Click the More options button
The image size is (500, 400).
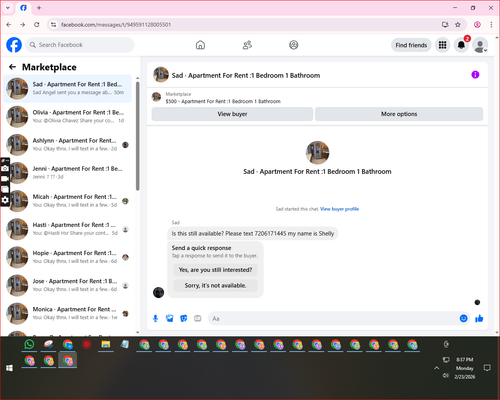pyautogui.click(x=399, y=114)
